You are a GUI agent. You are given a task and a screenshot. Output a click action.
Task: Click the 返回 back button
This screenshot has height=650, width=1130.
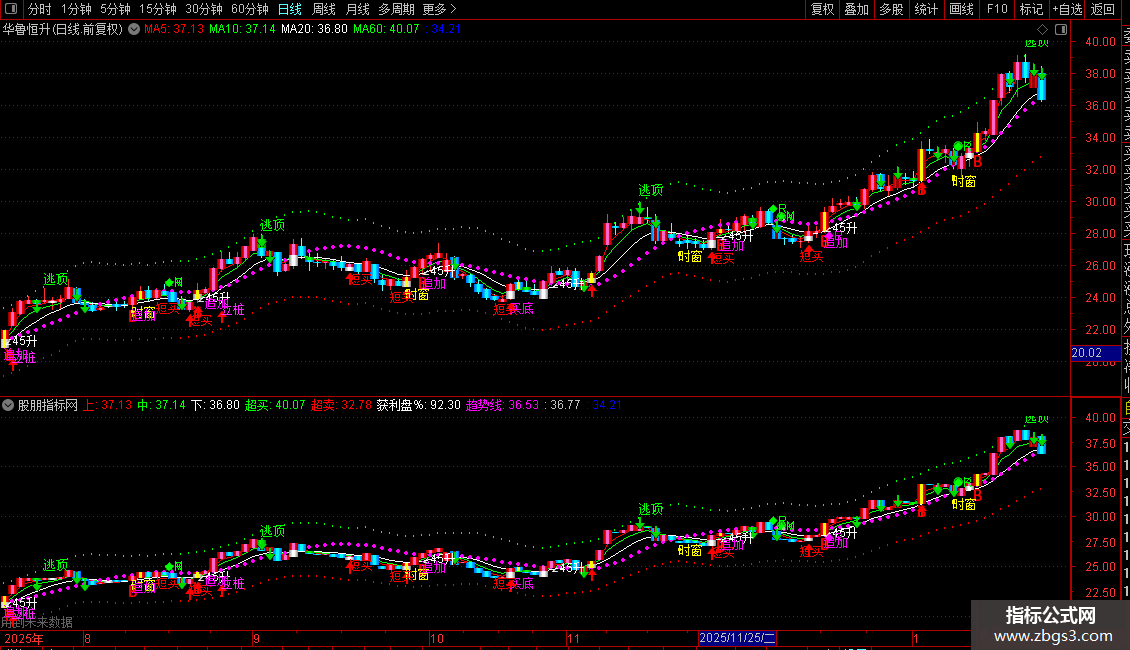click(x=1103, y=9)
